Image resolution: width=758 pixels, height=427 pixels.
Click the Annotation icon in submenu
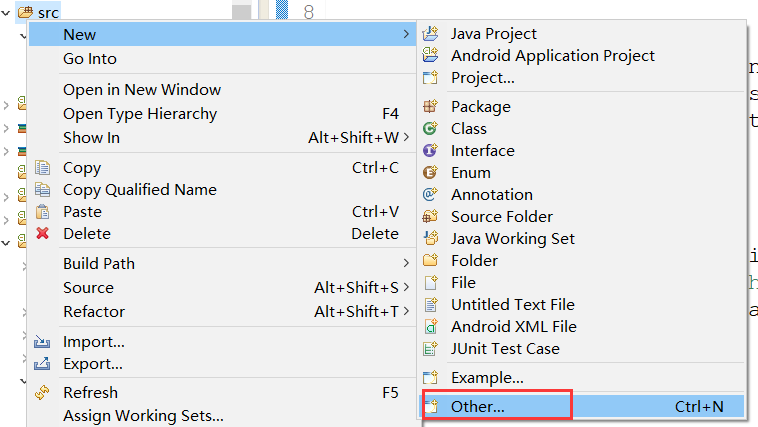(x=431, y=195)
